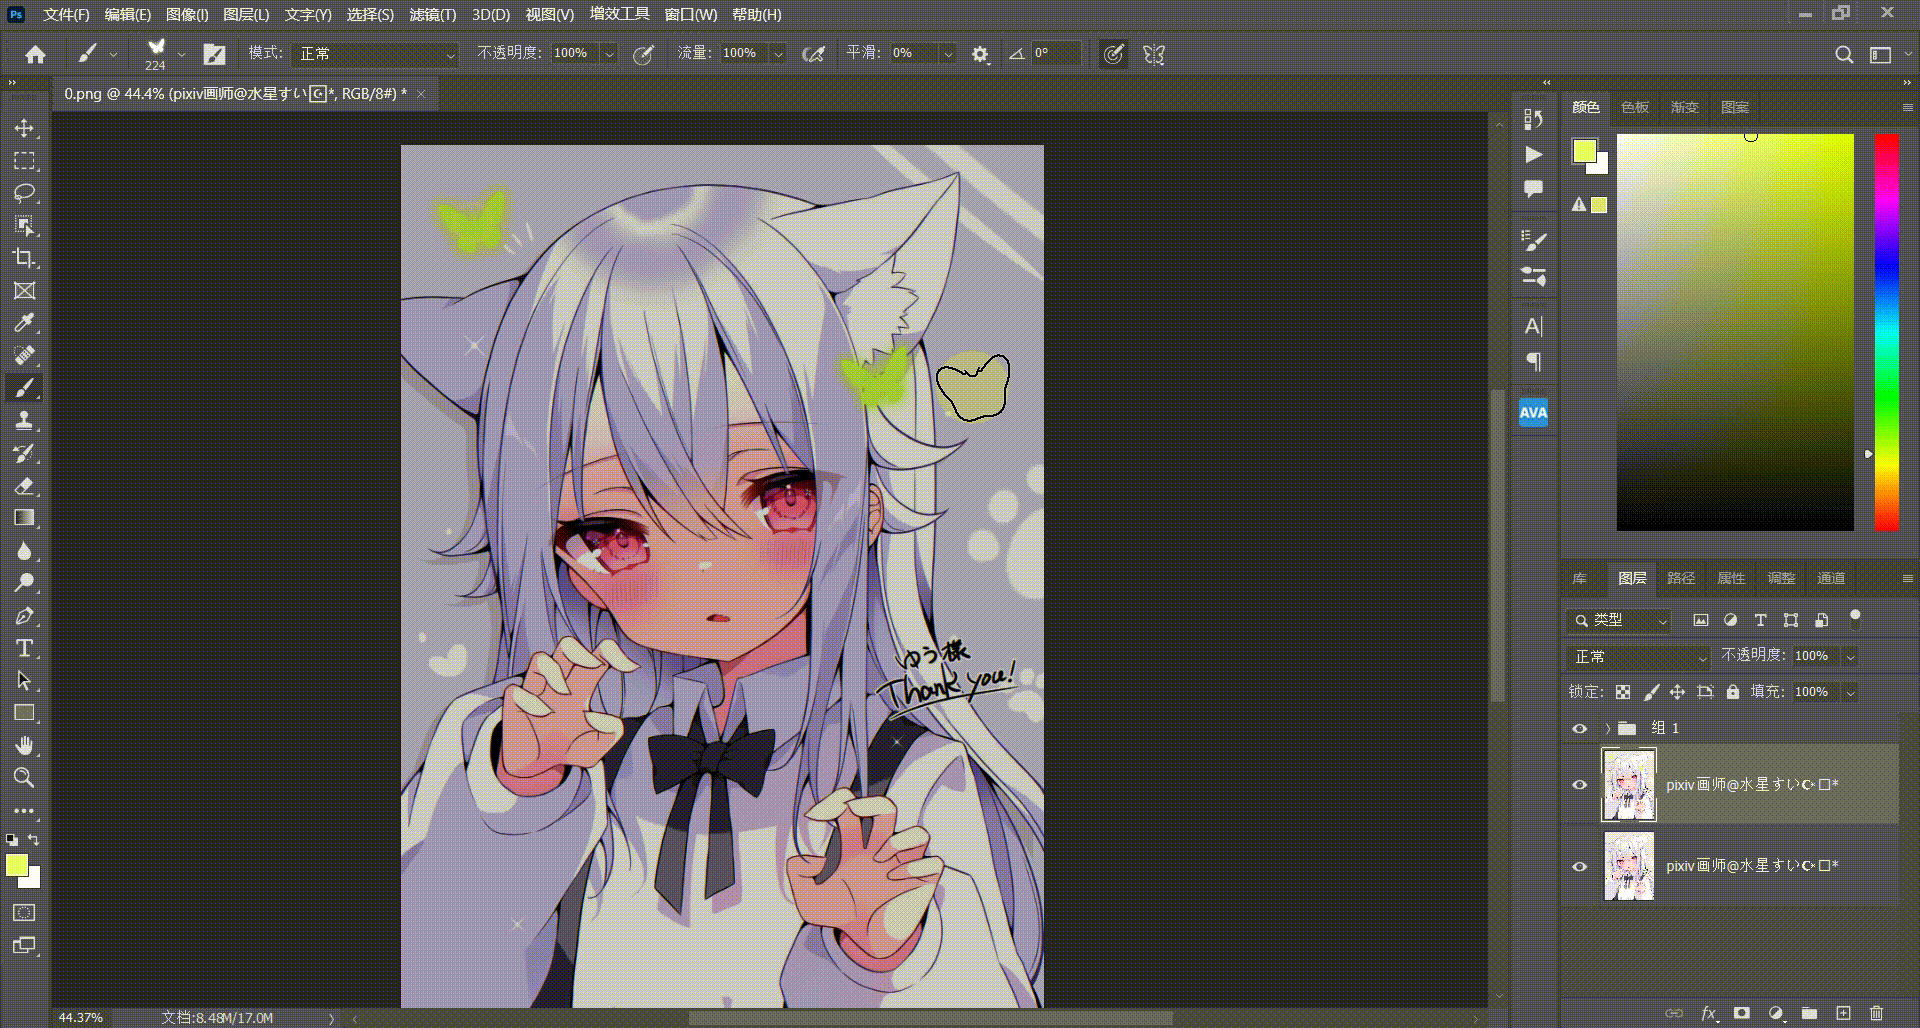Screen dimensions: 1920x1028
Task: Select the Blur tool
Action: [x=24, y=550]
